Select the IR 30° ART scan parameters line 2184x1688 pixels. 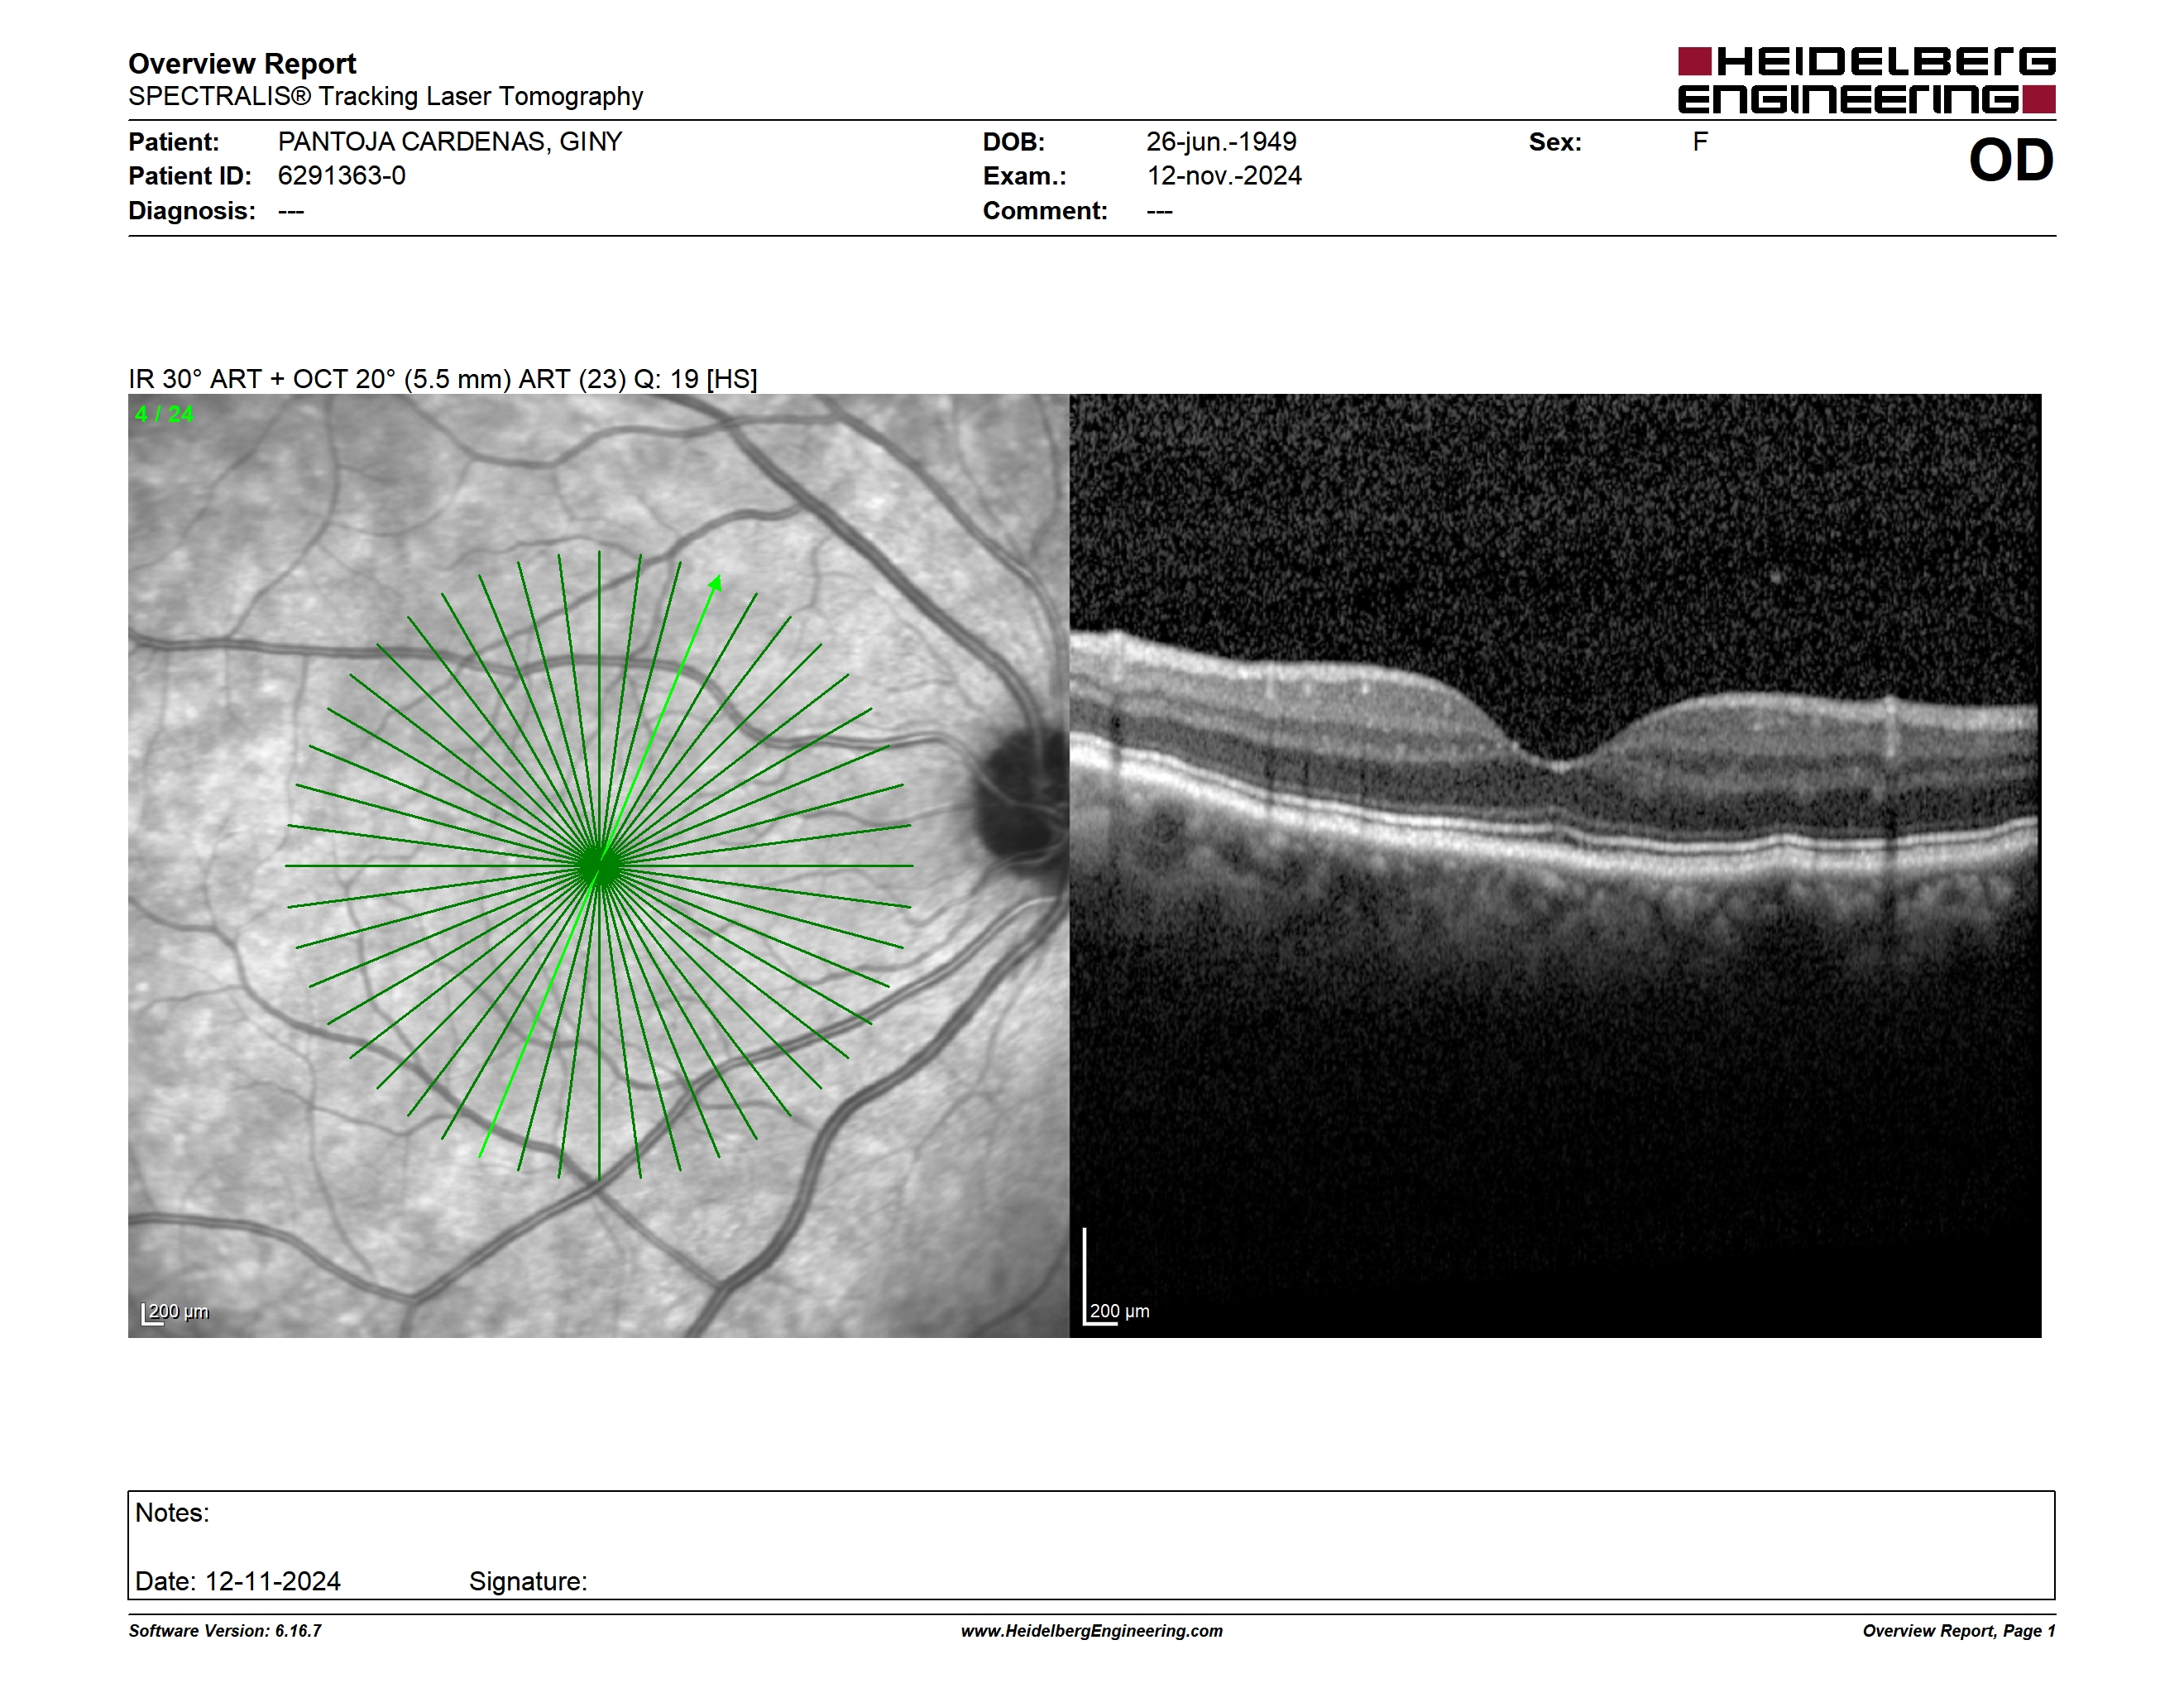(443, 379)
